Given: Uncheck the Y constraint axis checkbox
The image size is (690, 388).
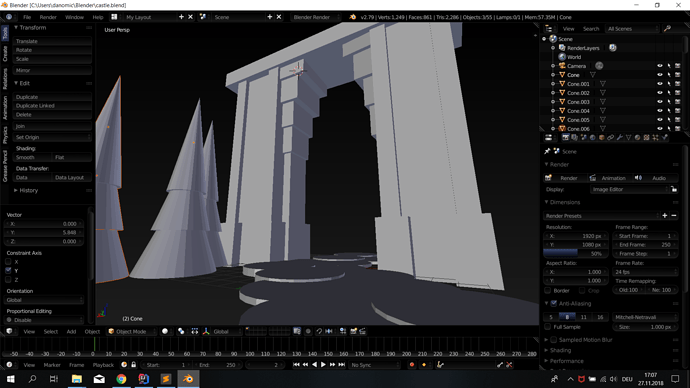Looking at the screenshot, I should pos(8,271).
